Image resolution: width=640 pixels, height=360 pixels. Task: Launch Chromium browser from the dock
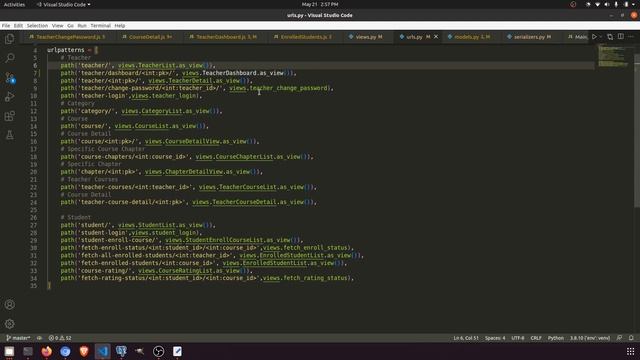(x=65, y=351)
